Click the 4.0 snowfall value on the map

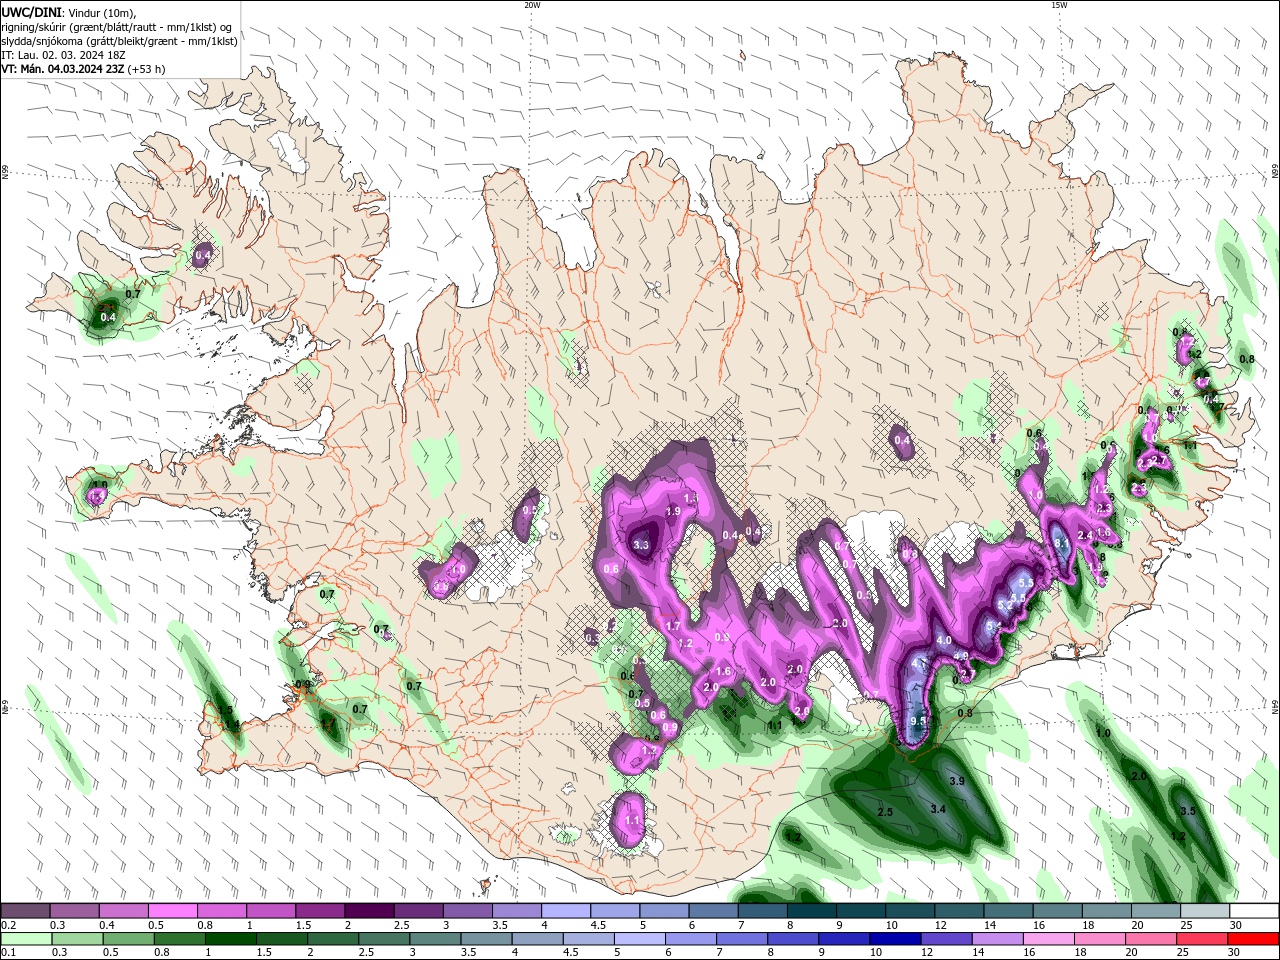(x=943, y=640)
